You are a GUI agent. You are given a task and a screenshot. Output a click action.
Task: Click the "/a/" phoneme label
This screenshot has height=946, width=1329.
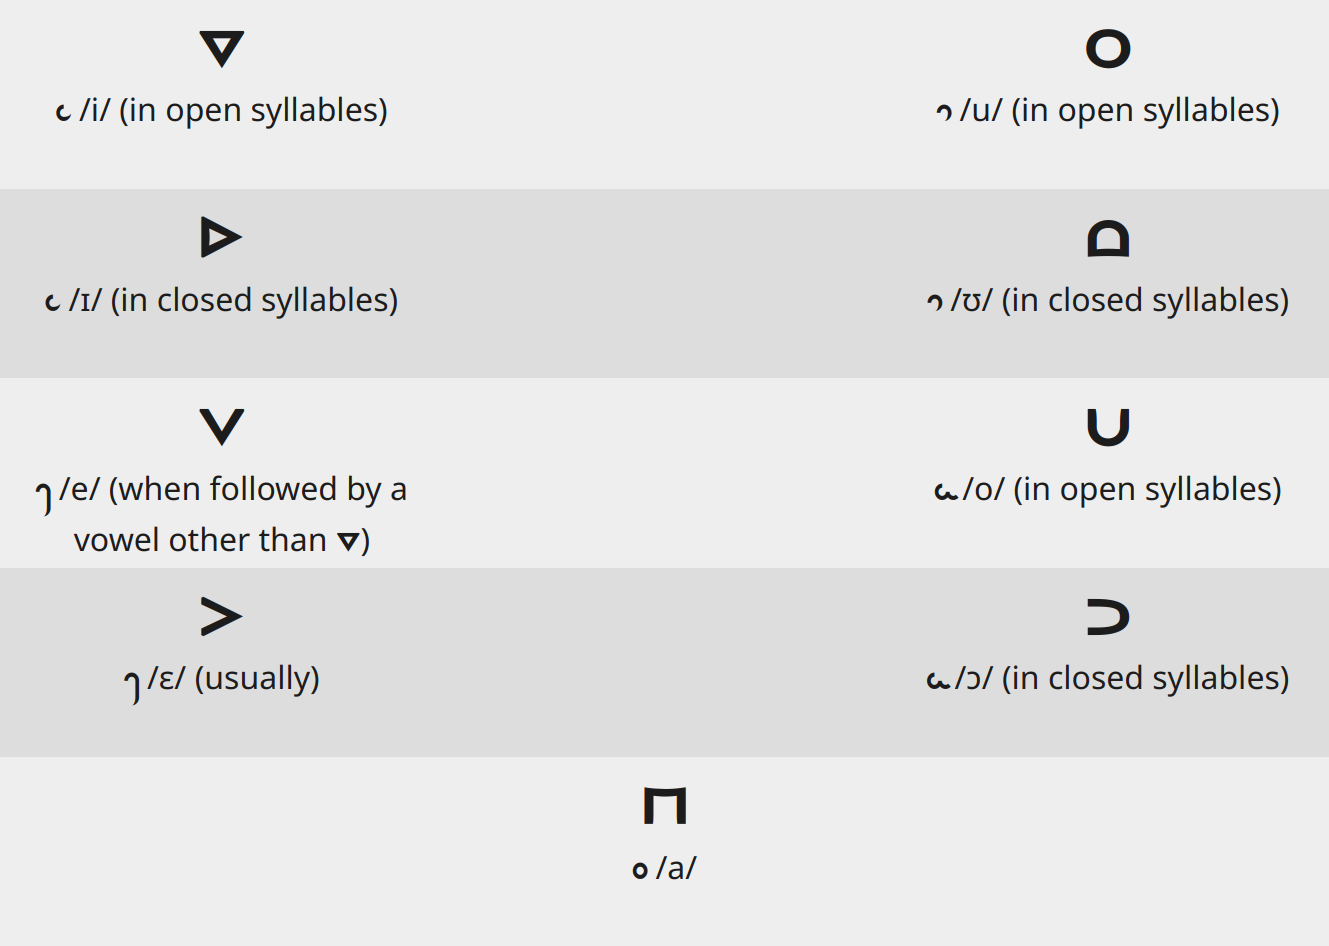676,868
